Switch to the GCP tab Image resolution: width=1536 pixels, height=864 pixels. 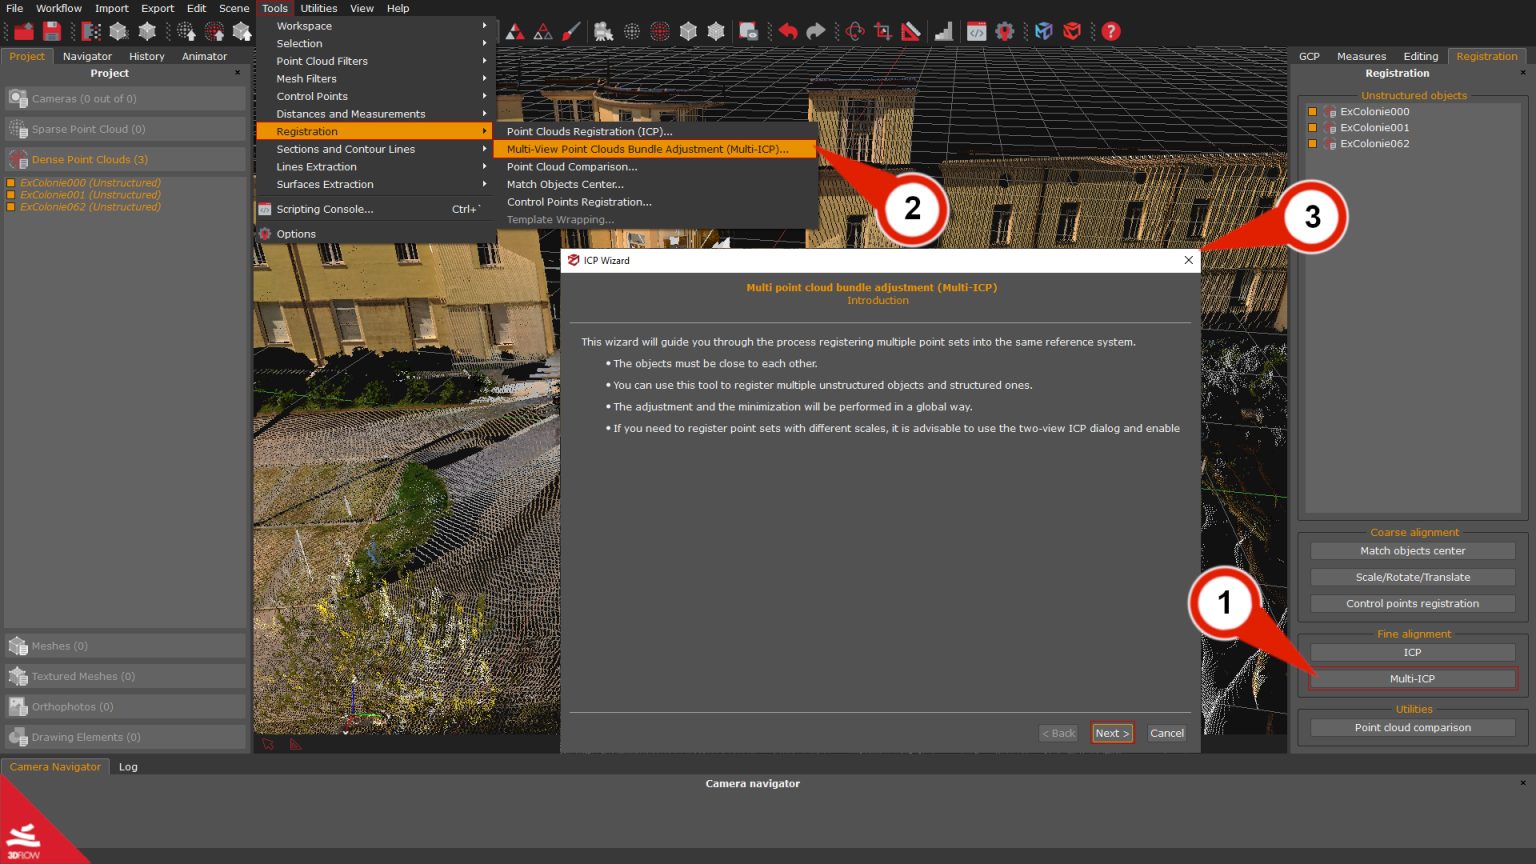pos(1310,56)
